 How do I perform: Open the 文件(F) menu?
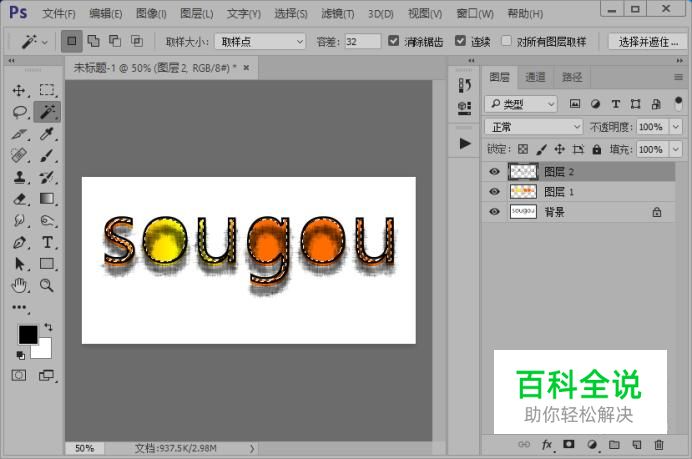pos(59,14)
